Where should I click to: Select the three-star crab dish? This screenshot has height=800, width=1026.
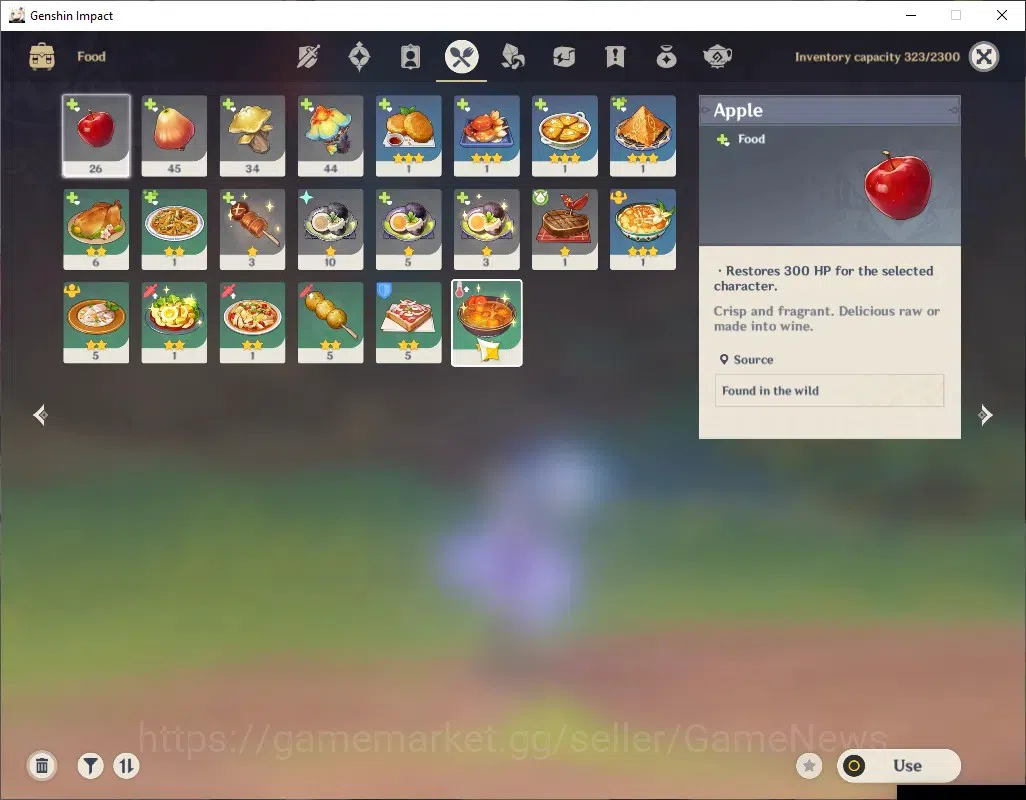coord(486,136)
